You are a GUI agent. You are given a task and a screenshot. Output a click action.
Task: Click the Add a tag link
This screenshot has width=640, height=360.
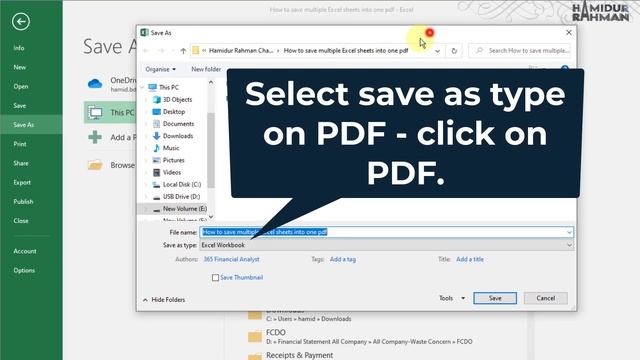point(342,259)
